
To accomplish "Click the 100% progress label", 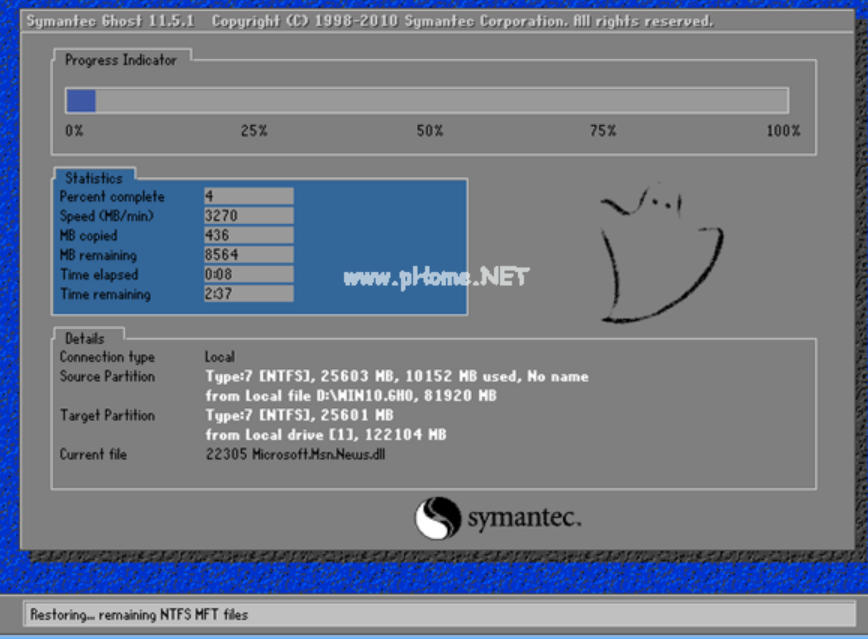I will click(x=783, y=131).
